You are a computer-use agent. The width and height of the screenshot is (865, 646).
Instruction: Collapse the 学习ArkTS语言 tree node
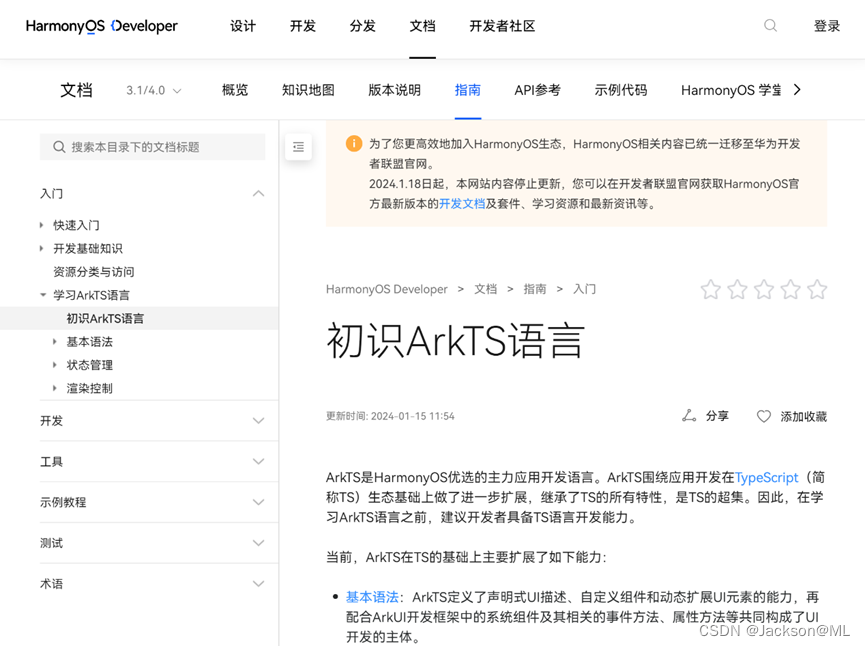pyautogui.click(x=42, y=295)
